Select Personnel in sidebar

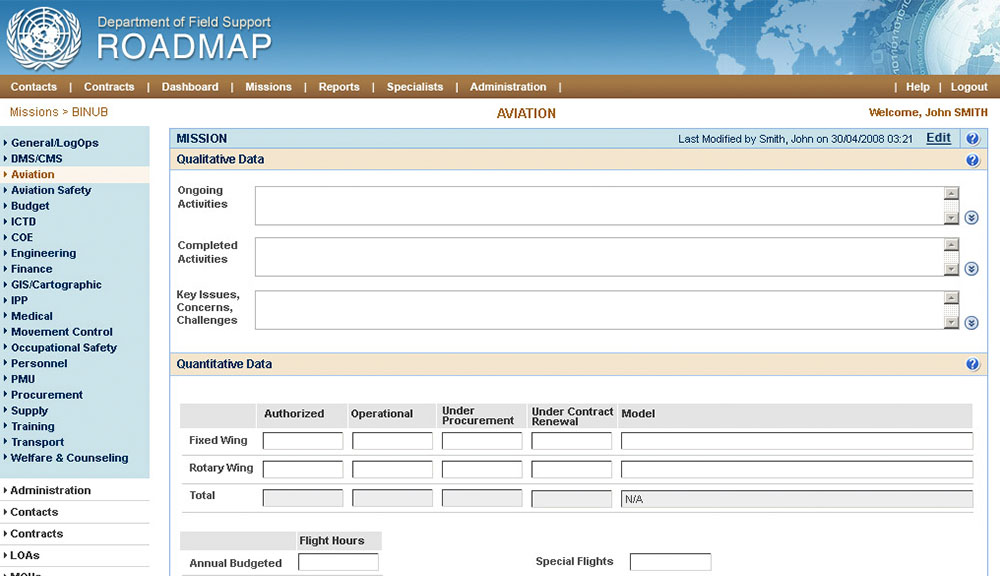tap(39, 363)
